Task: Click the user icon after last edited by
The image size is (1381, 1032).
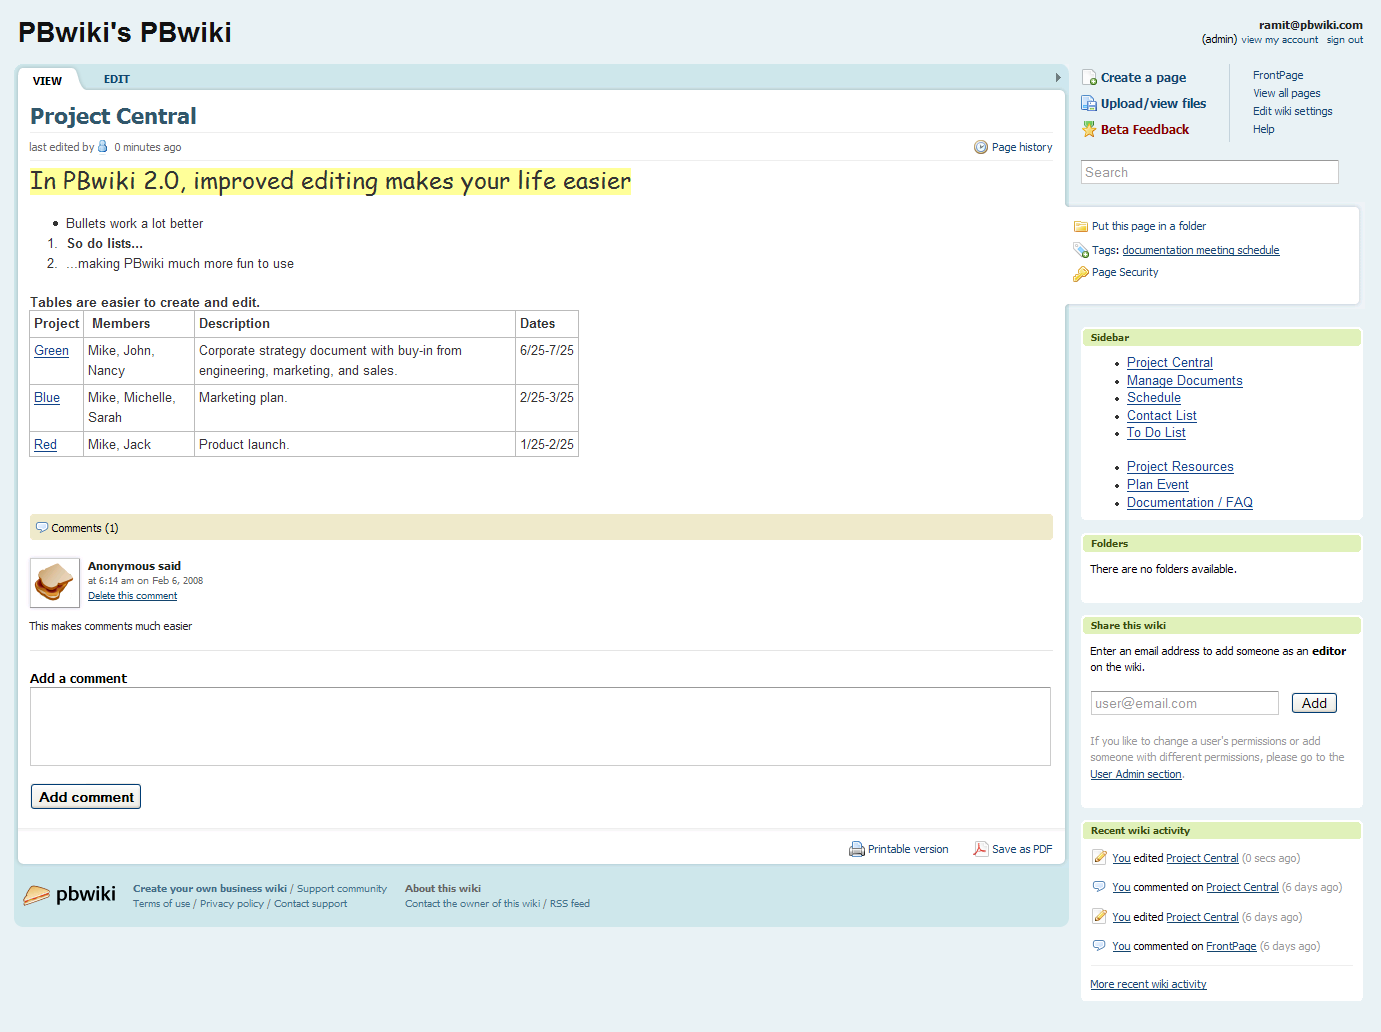Action: (102, 147)
